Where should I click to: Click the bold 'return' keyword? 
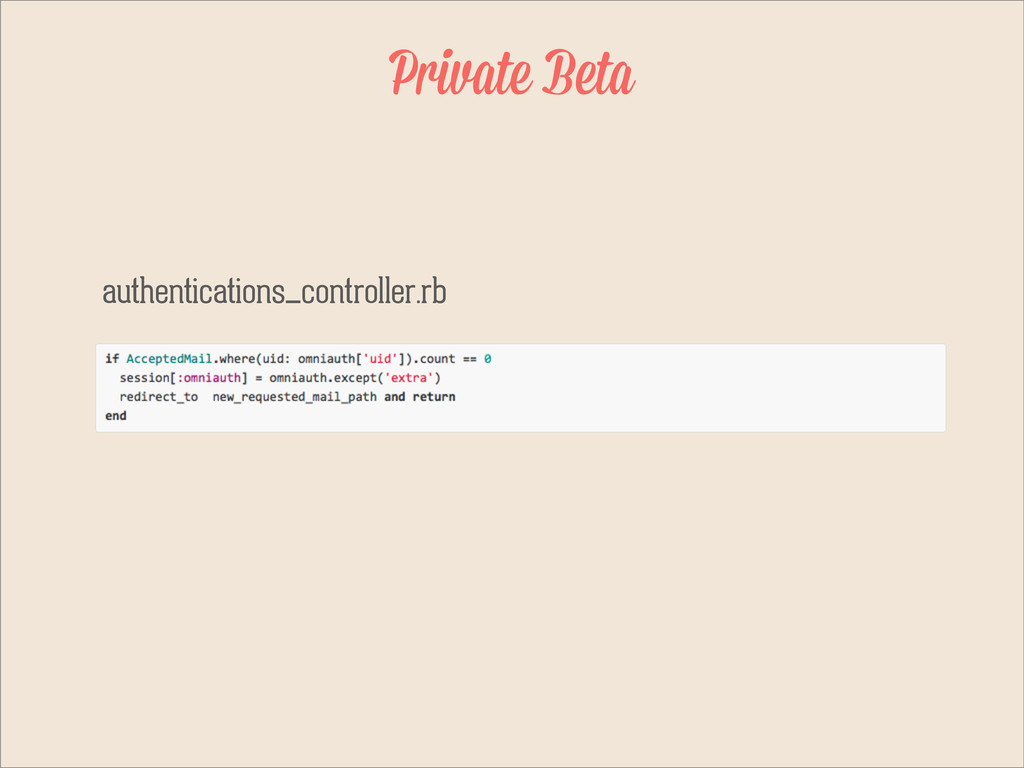coord(434,396)
